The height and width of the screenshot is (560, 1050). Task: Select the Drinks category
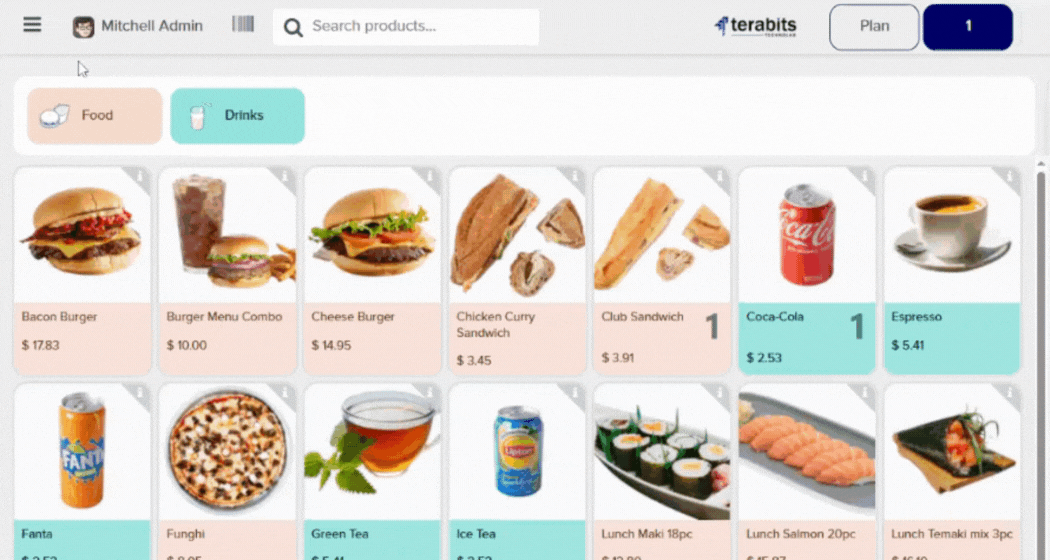pos(238,115)
